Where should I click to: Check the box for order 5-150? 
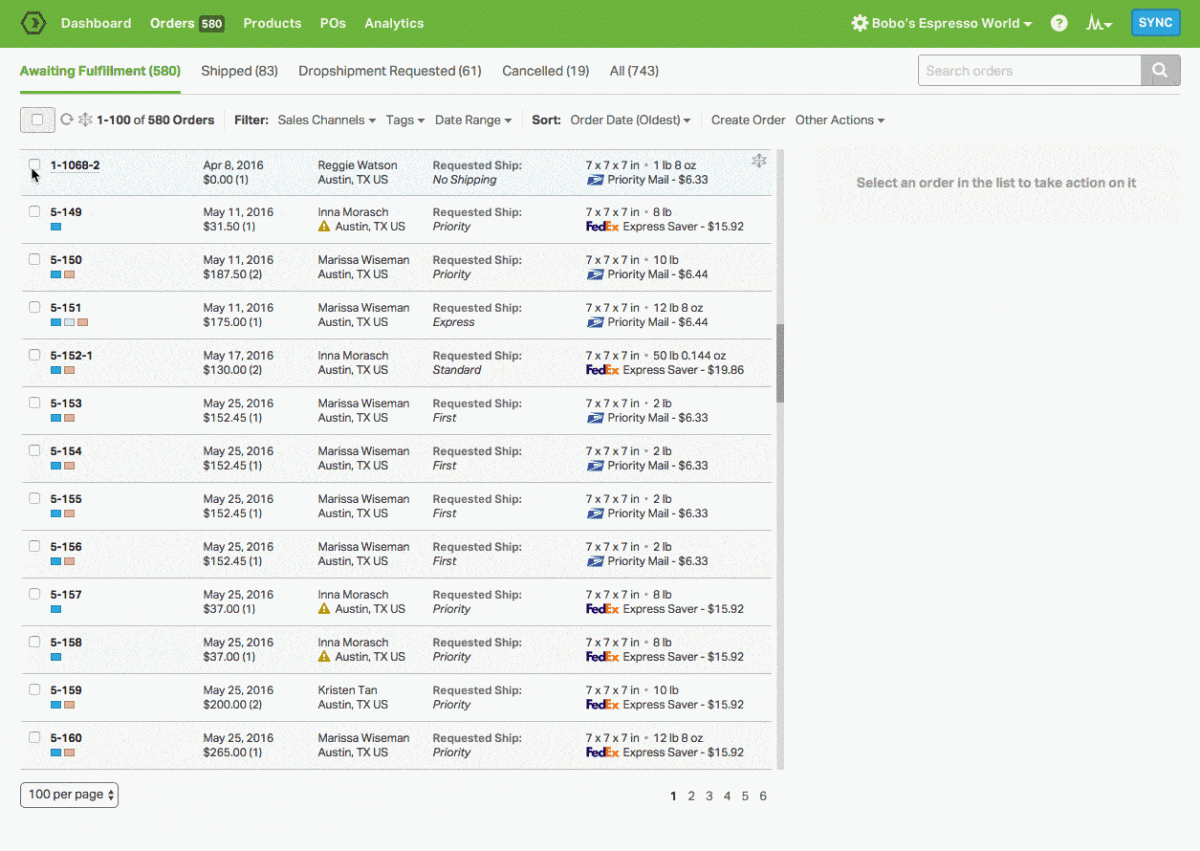tap(35, 260)
